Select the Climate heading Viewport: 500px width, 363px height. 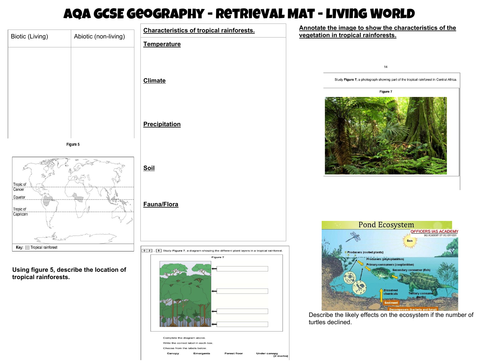[154, 80]
